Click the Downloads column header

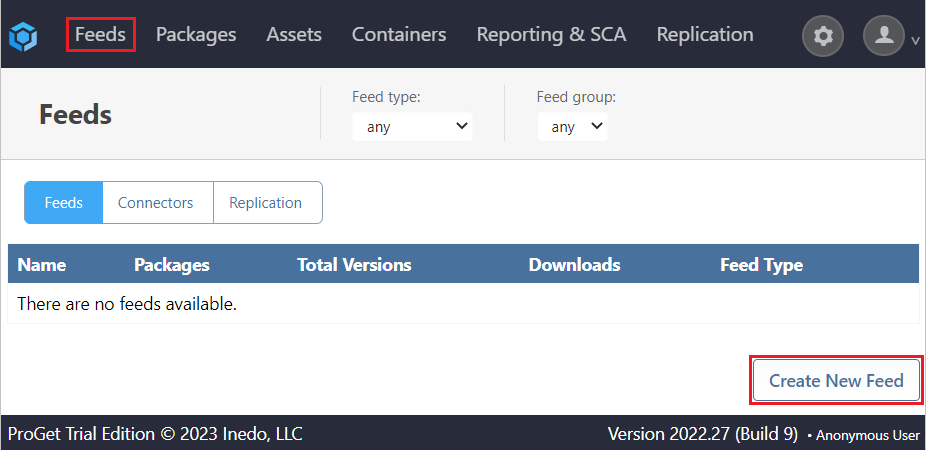click(574, 265)
